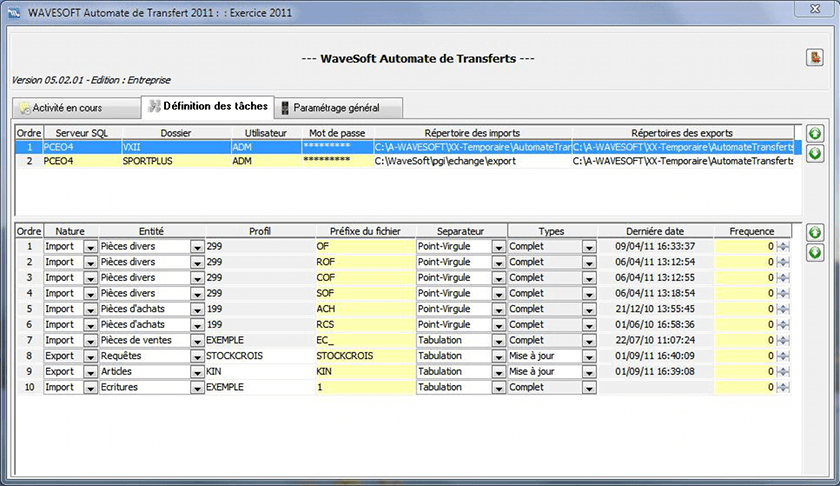
Task: Click import path C:\WaveSoft\pgi\echange\export
Action: pyautogui.click(x=445, y=161)
